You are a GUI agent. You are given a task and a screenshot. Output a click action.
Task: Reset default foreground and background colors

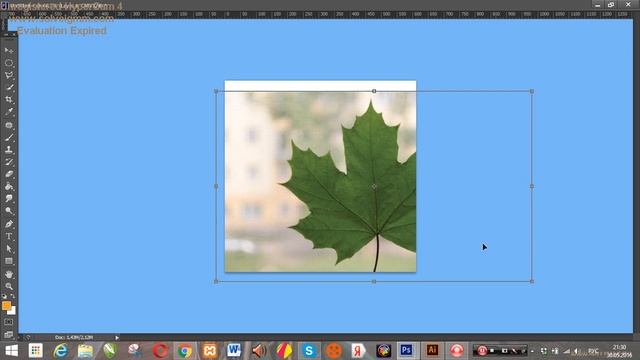tap(4, 296)
